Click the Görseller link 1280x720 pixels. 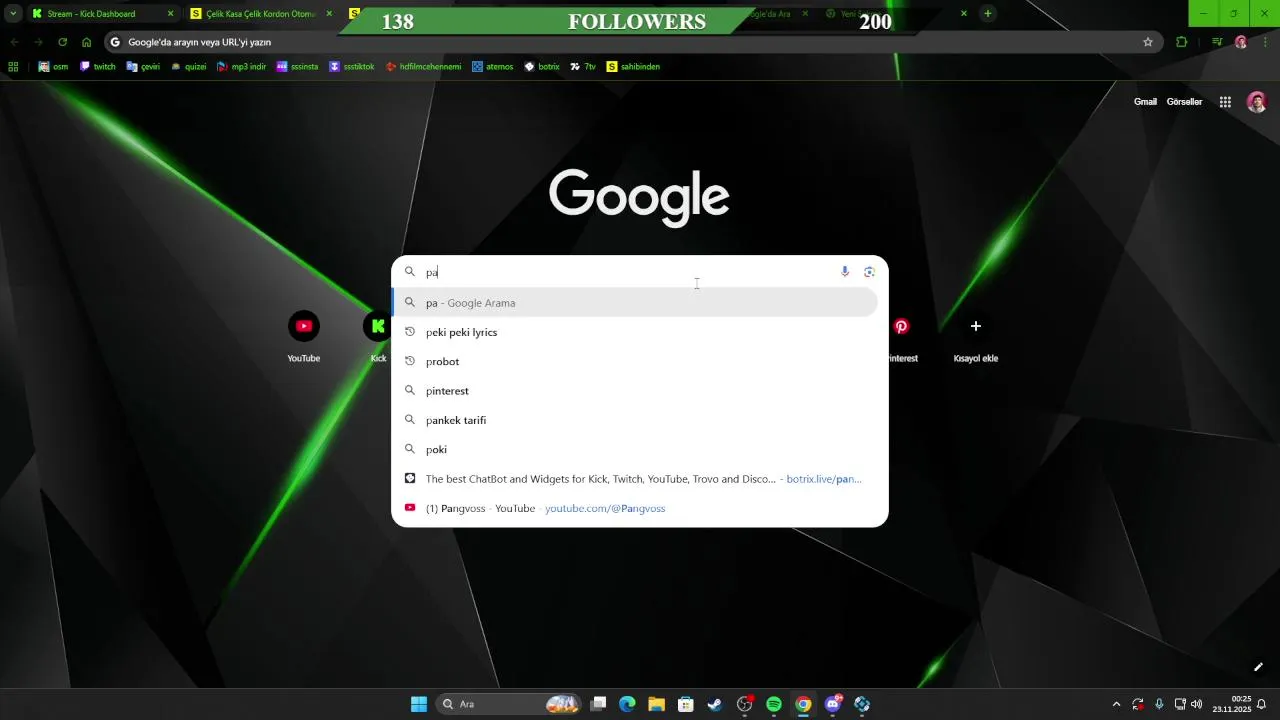1184,102
